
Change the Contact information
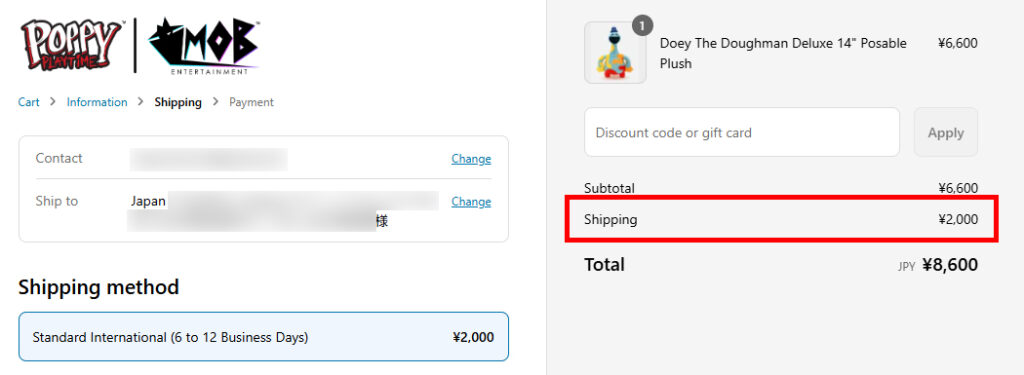coord(471,159)
